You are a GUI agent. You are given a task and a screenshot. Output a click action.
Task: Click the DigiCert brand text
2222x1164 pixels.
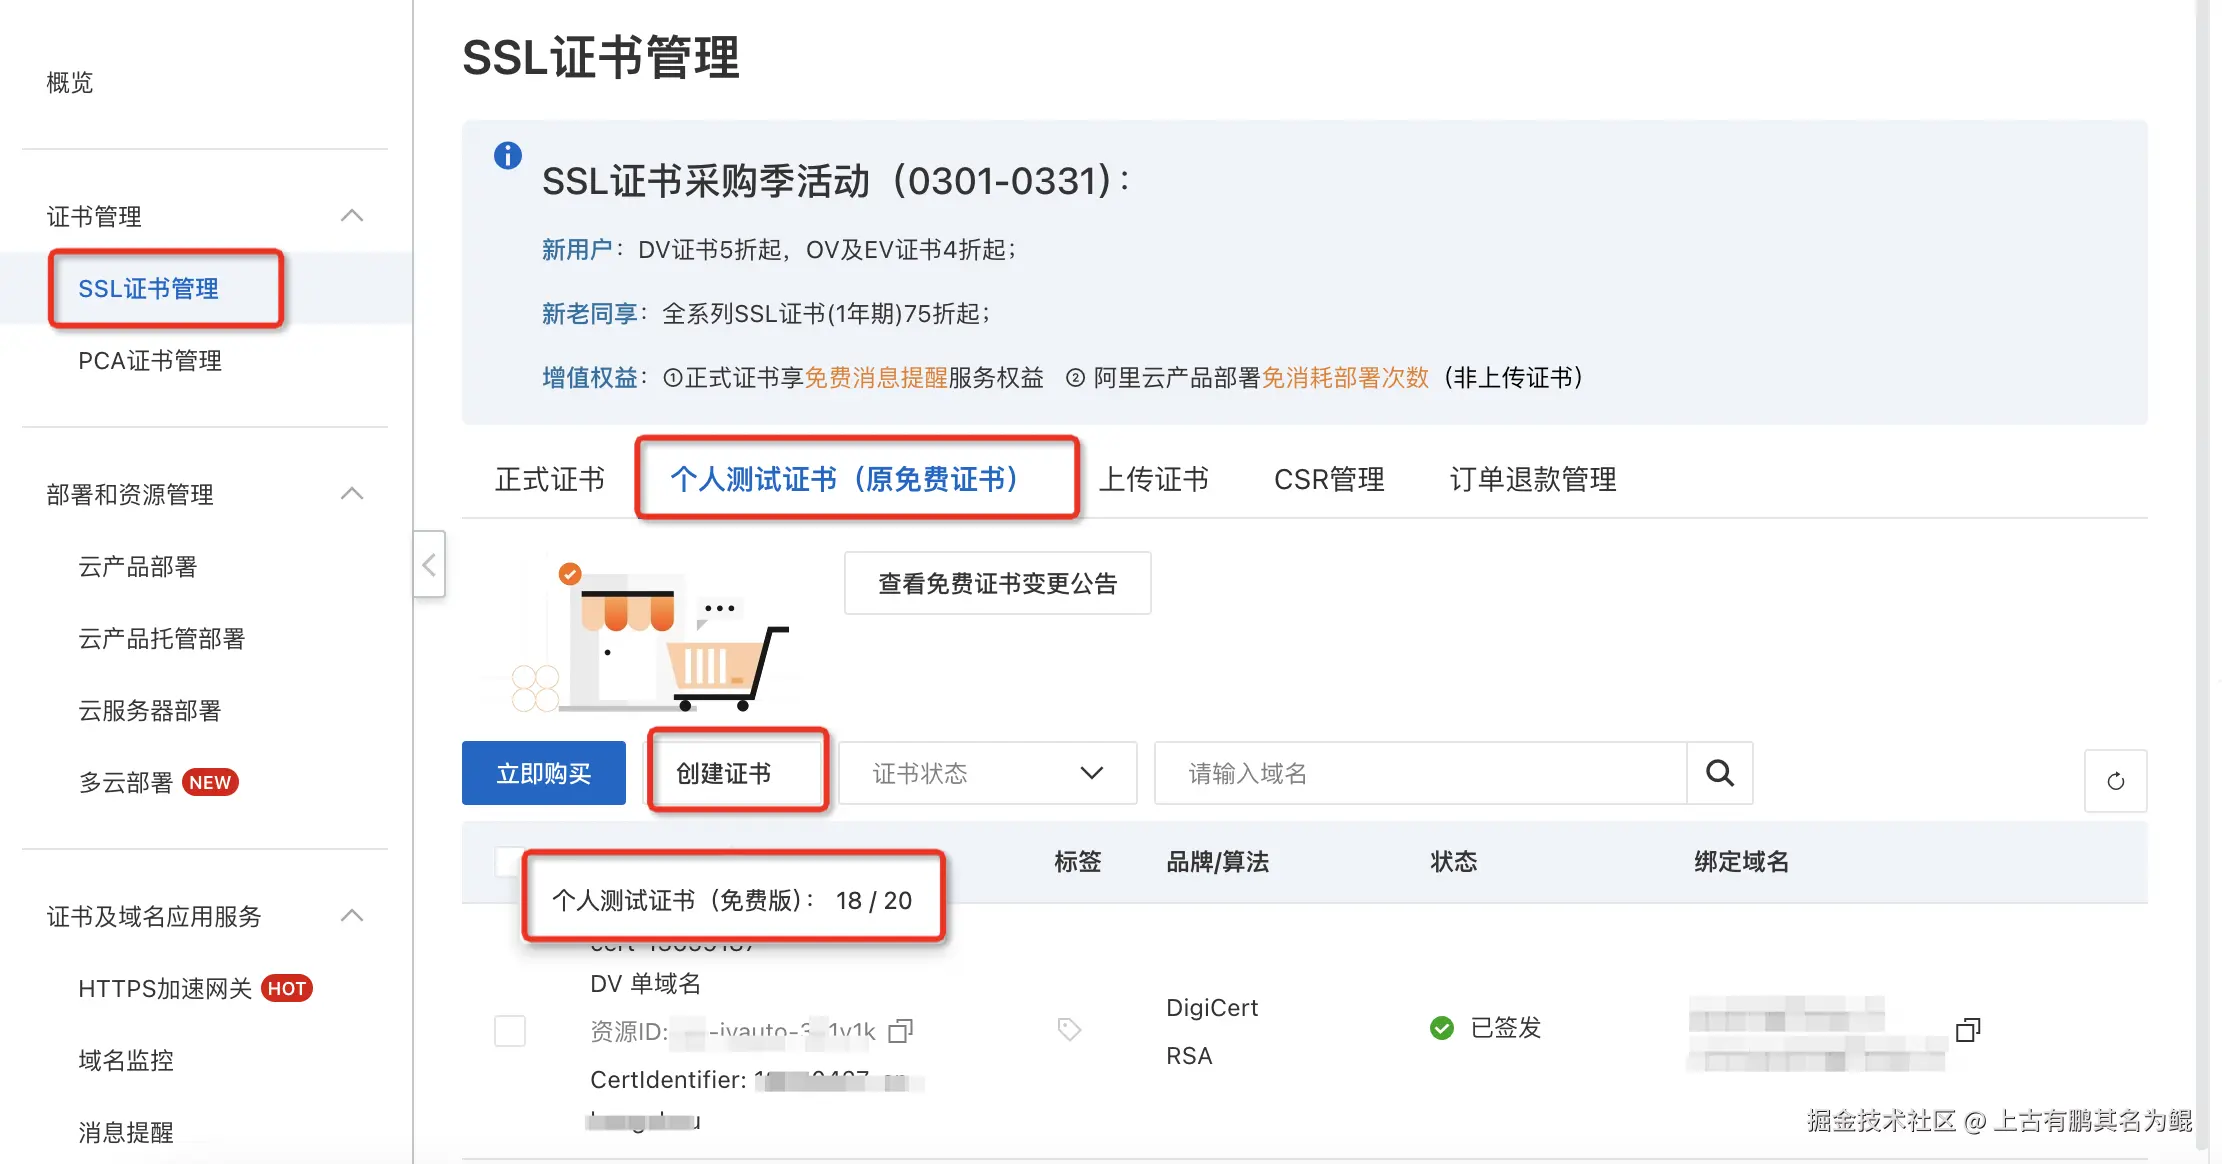1212,1008
